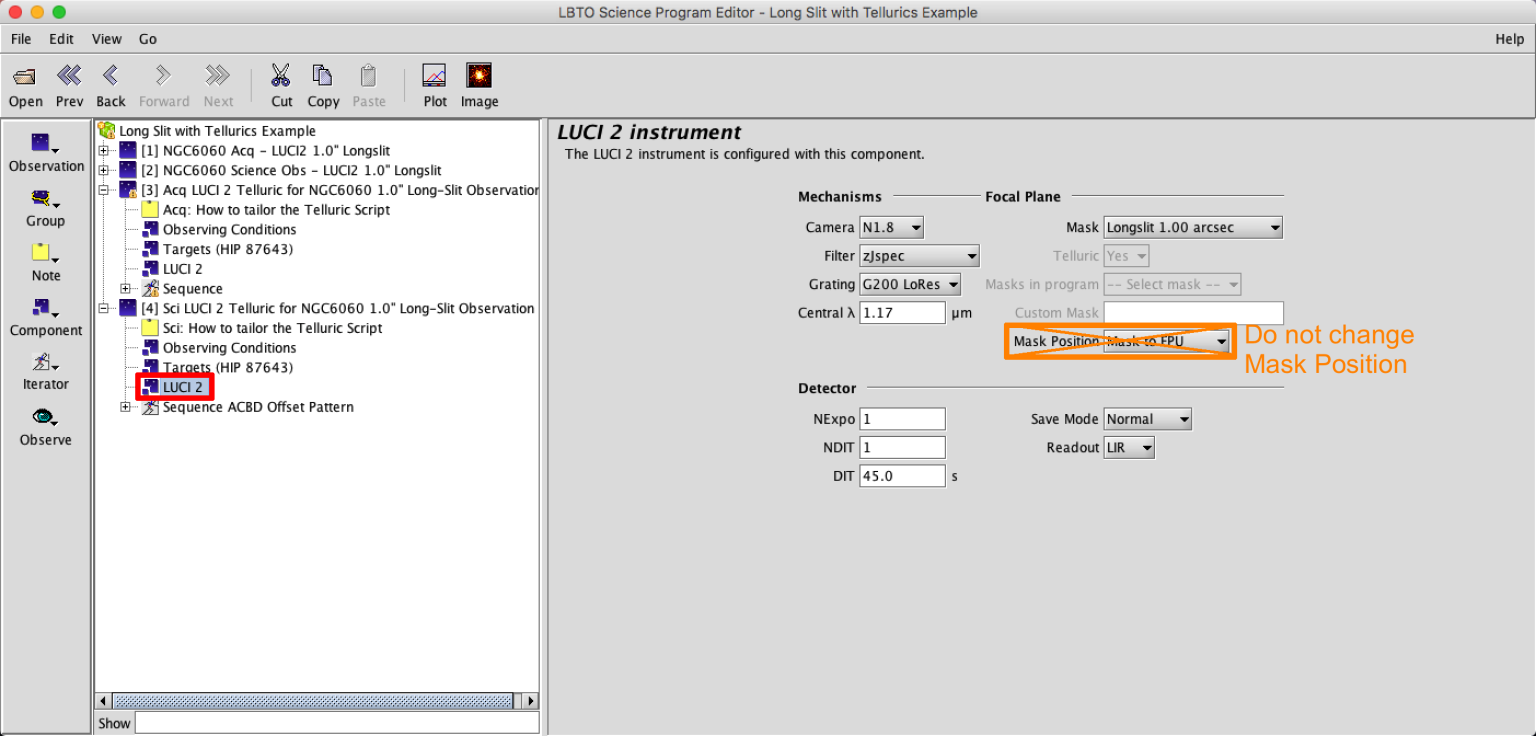Open the Help menu

1509,39
